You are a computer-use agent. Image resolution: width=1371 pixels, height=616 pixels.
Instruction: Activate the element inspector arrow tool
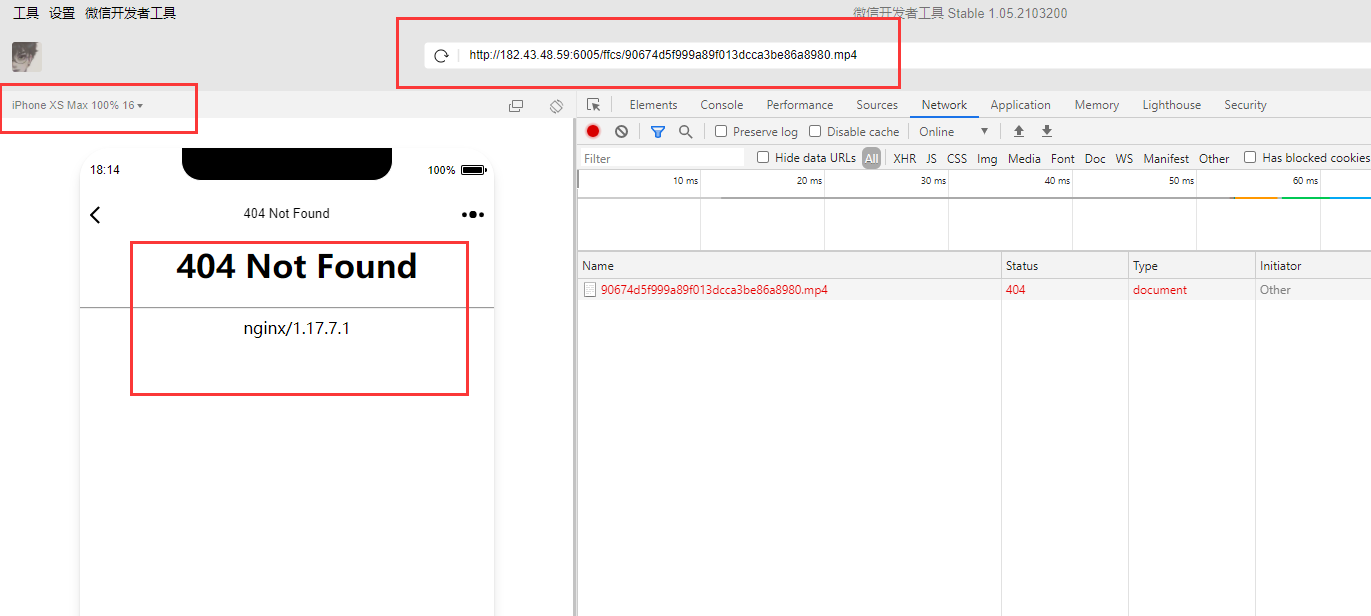(x=593, y=105)
